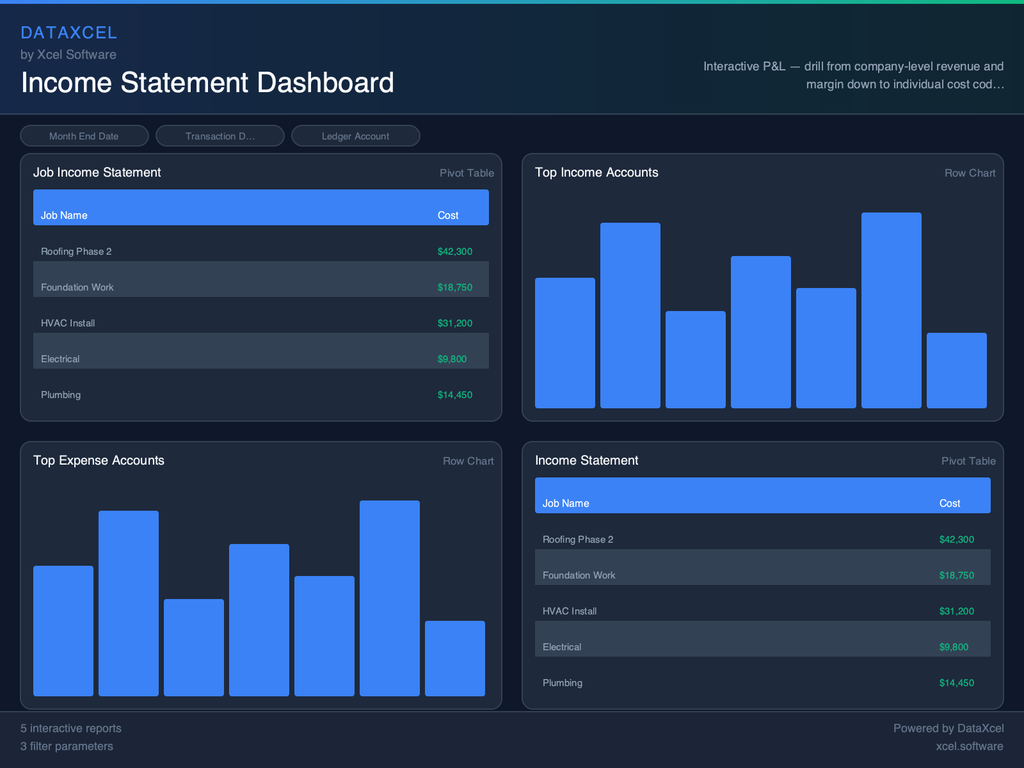Screen dimensions: 1024x768
Task: Click the Income Statement Dashboard title
Action: (x=207, y=83)
